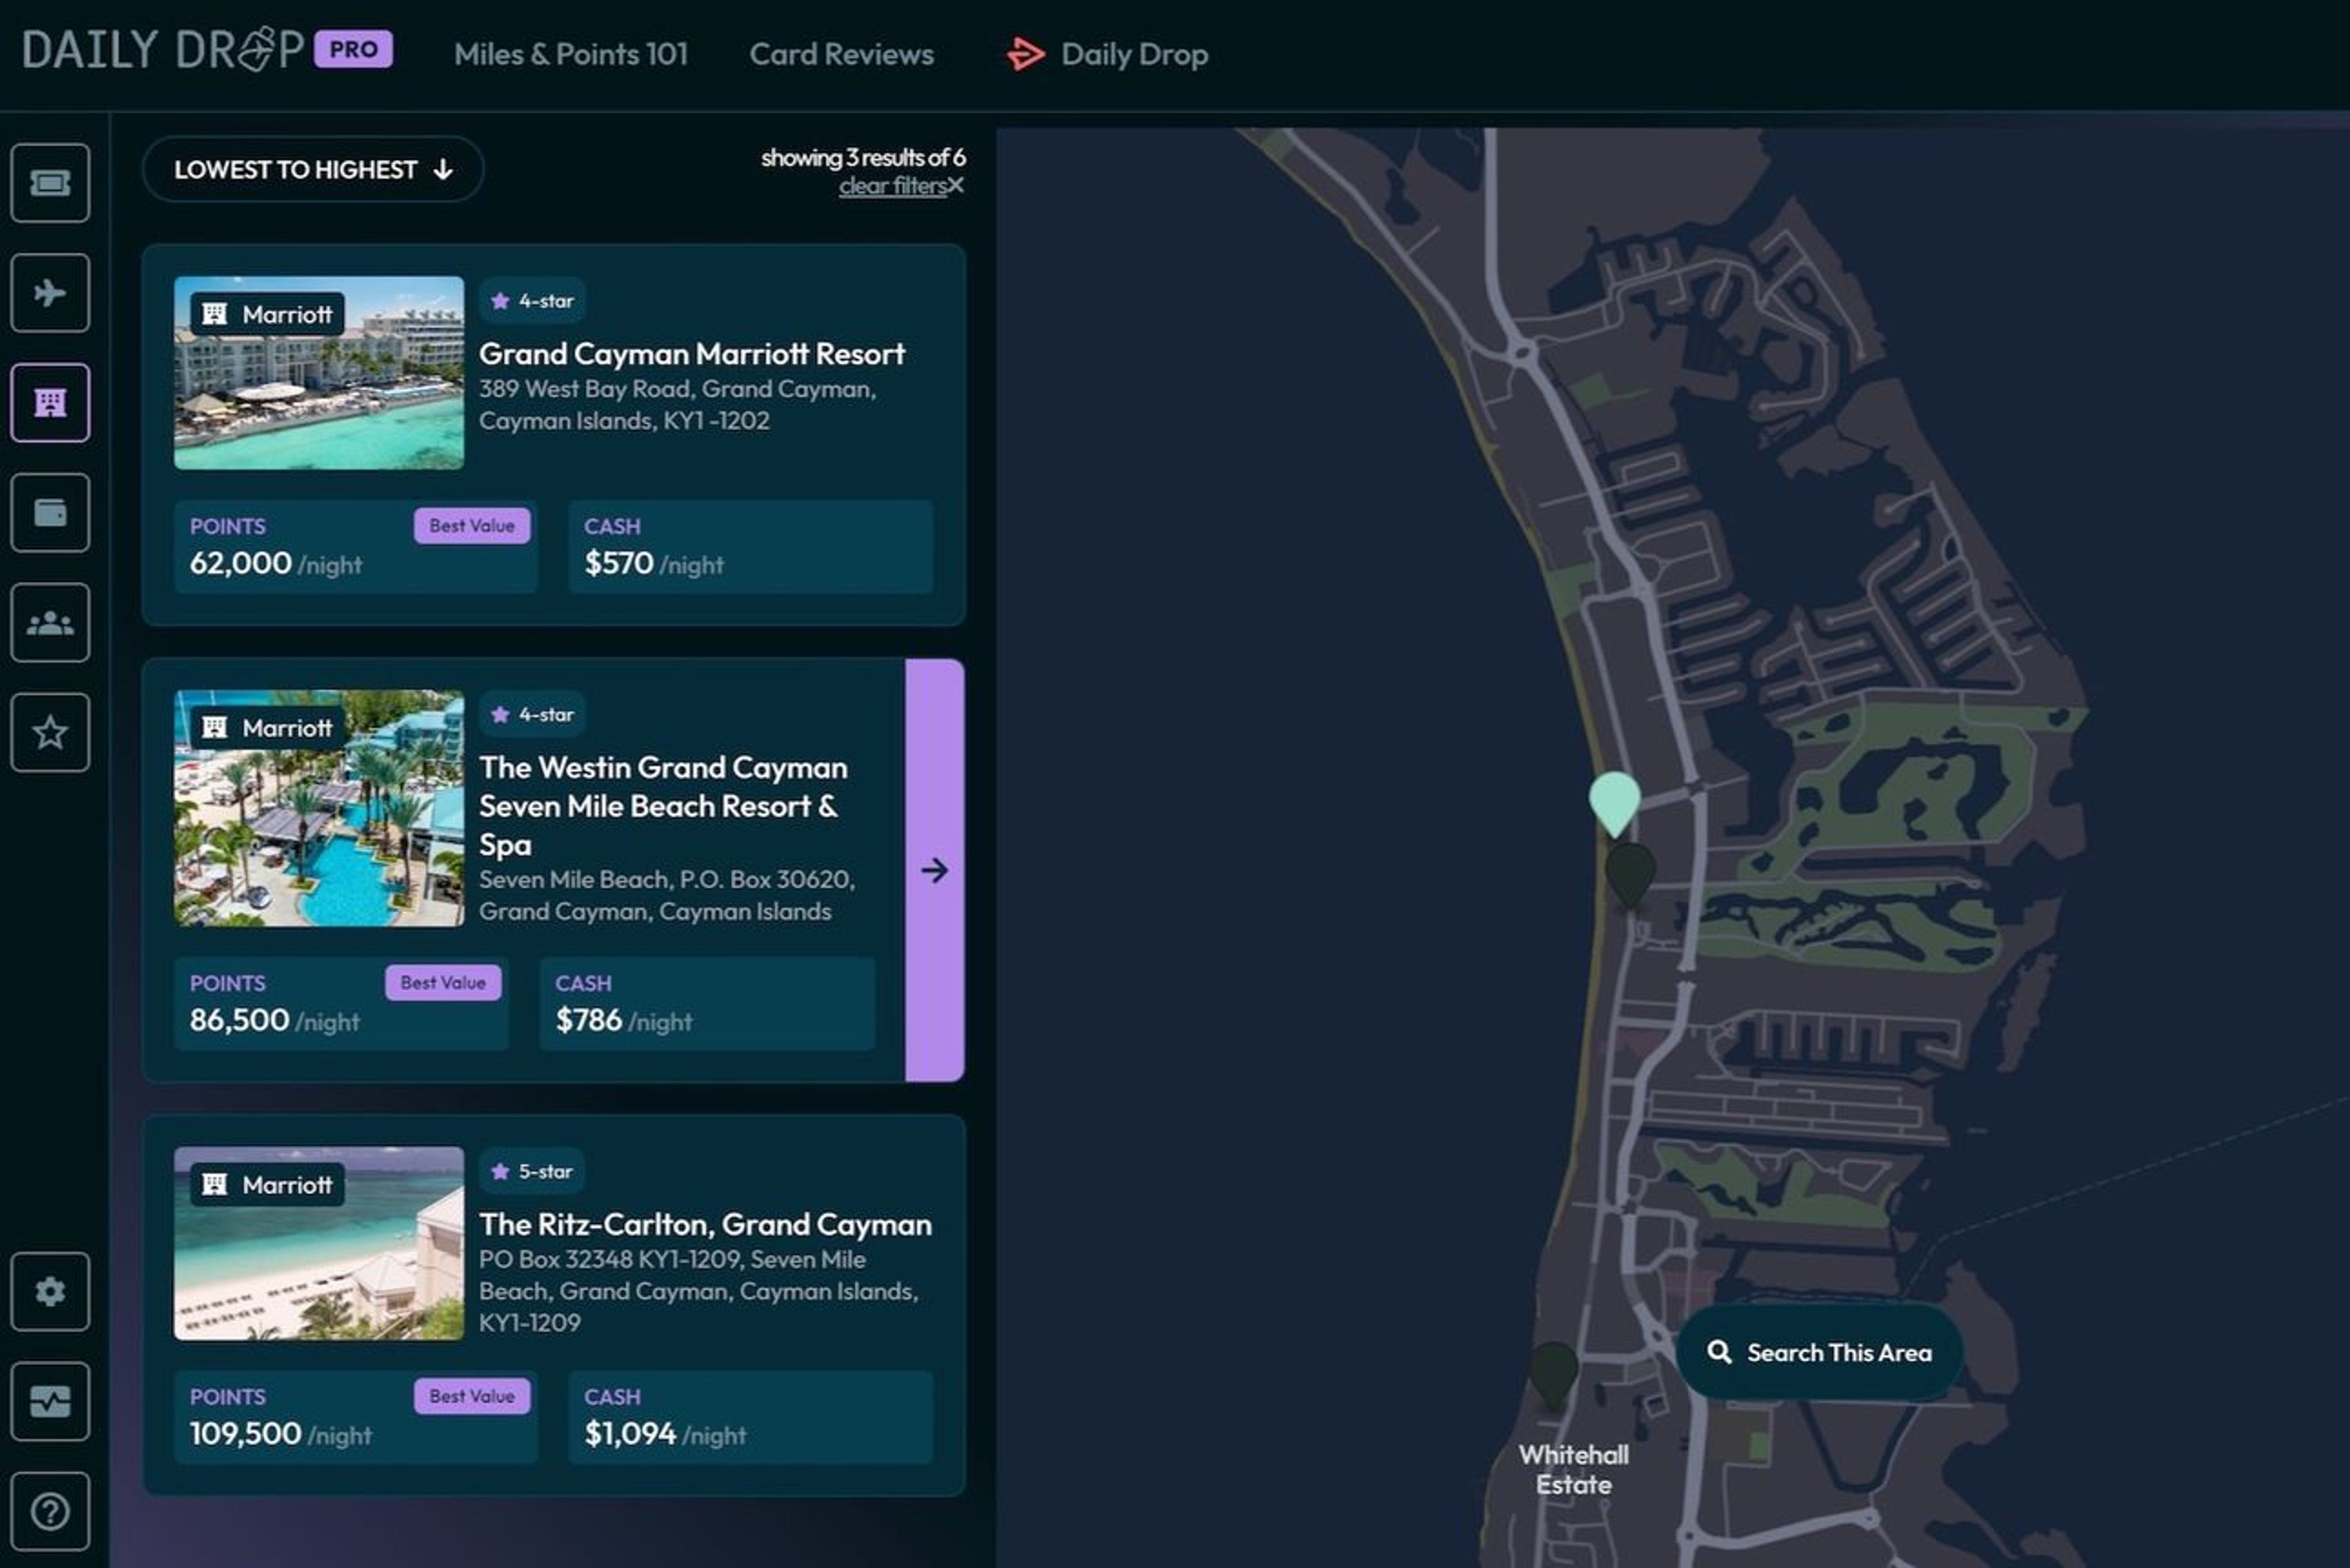The image size is (2350, 1568).
Task: Open the settings gear sidebar icon
Action: tap(50, 1291)
